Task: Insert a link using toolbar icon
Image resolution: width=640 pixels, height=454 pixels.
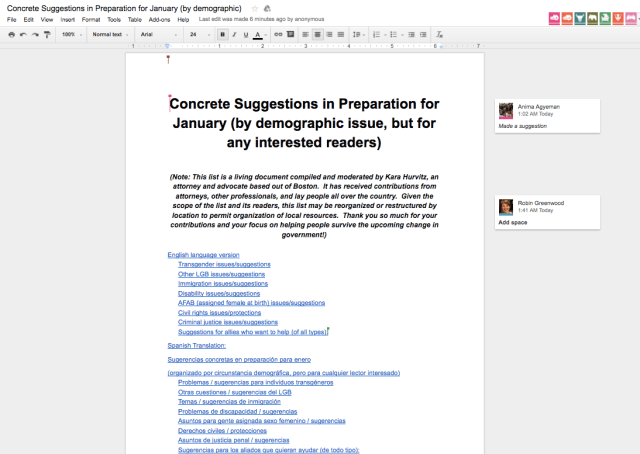Action: (278, 34)
